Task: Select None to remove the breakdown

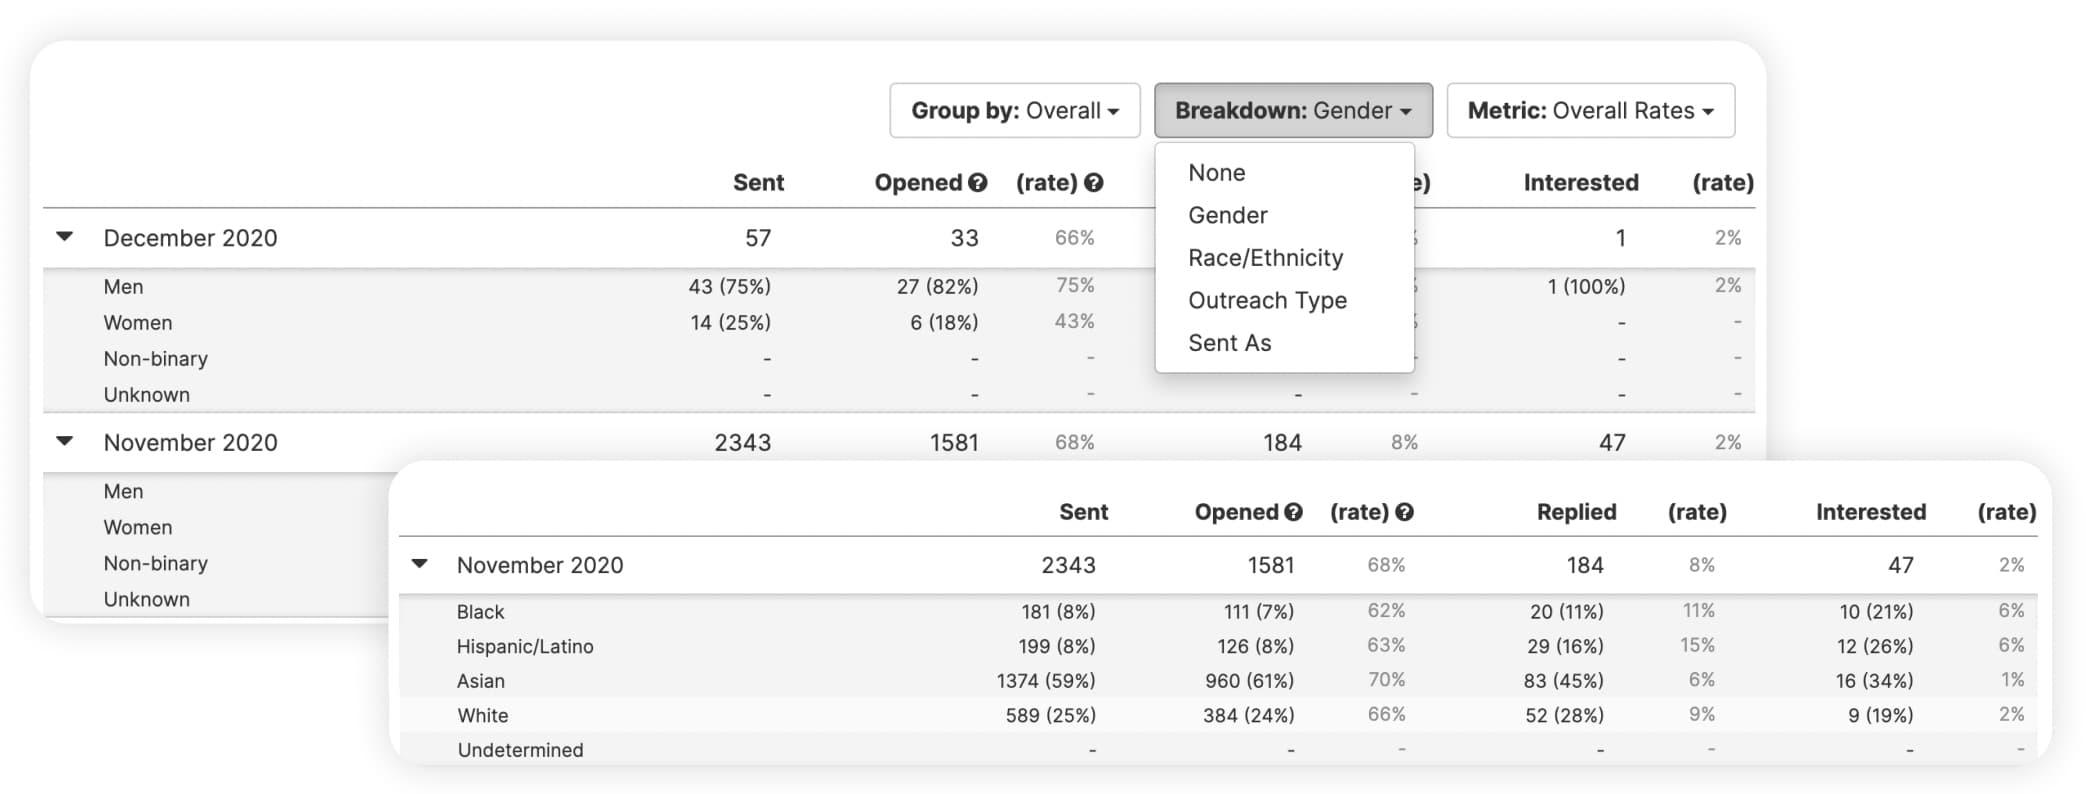Action: (1216, 172)
